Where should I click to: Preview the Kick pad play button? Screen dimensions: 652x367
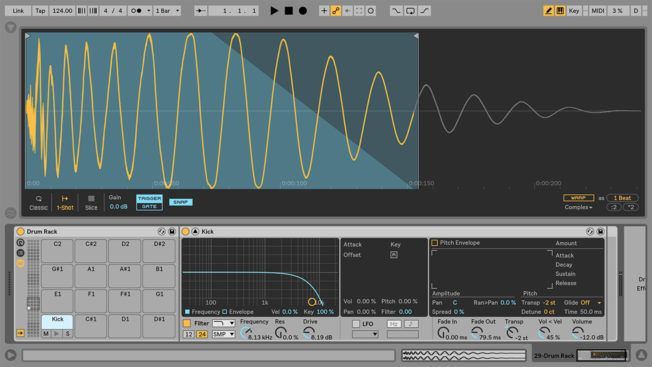click(57, 333)
